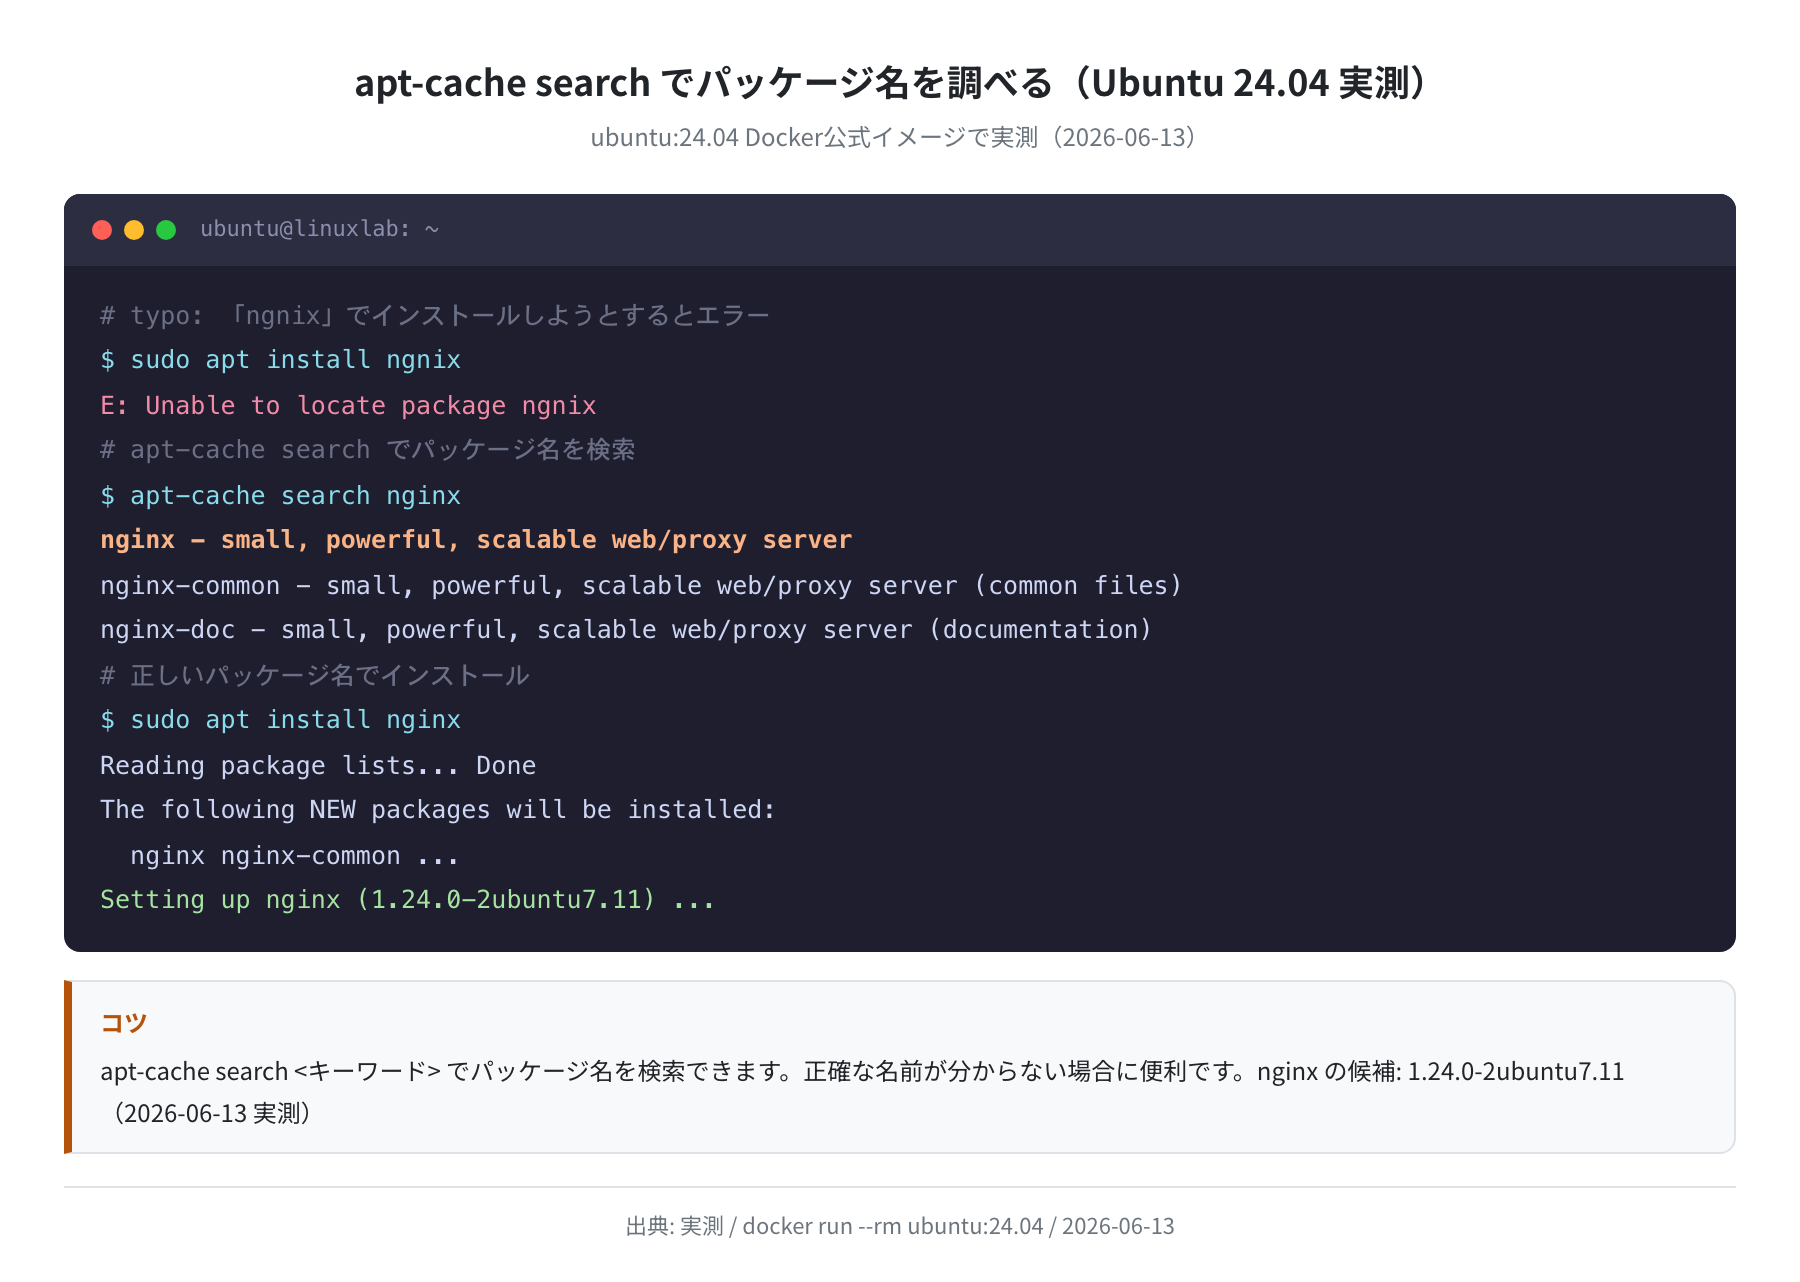Click the 'コツ' tip heading
This screenshot has width=1800, height=1282.
pos(124,1022)
